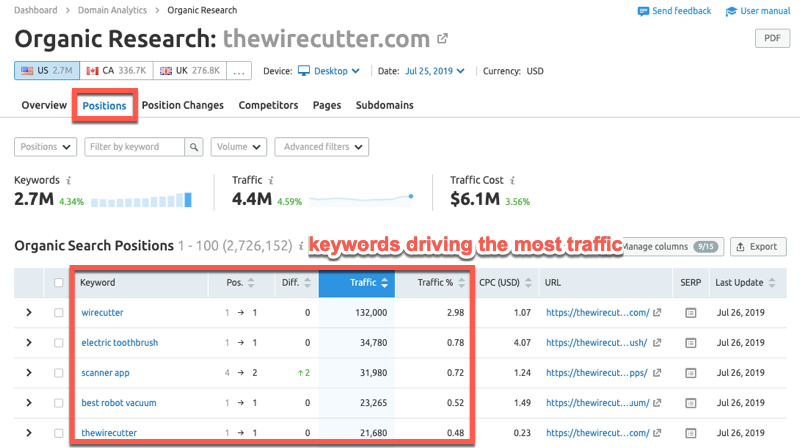Viewport: 800px width, 448px height.
Task: Click the scanner app keyword link
Action: (106, 373)
